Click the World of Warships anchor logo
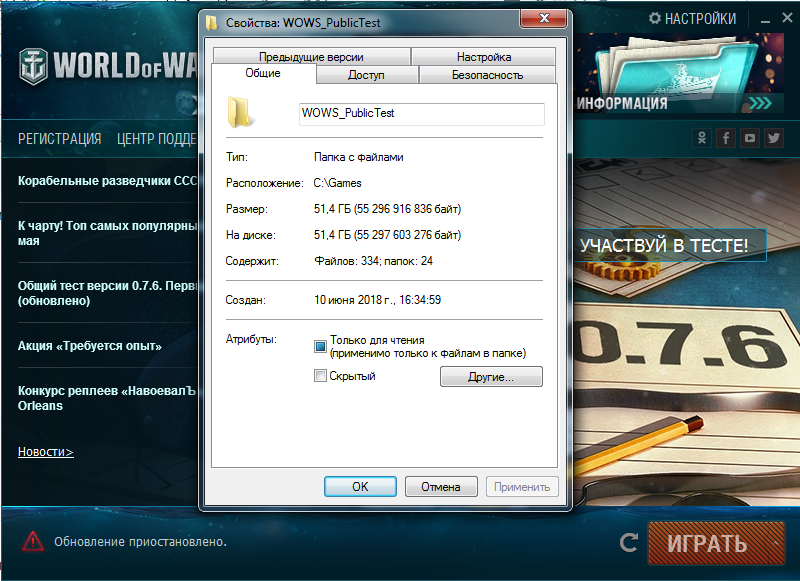 tap(34, 66)
